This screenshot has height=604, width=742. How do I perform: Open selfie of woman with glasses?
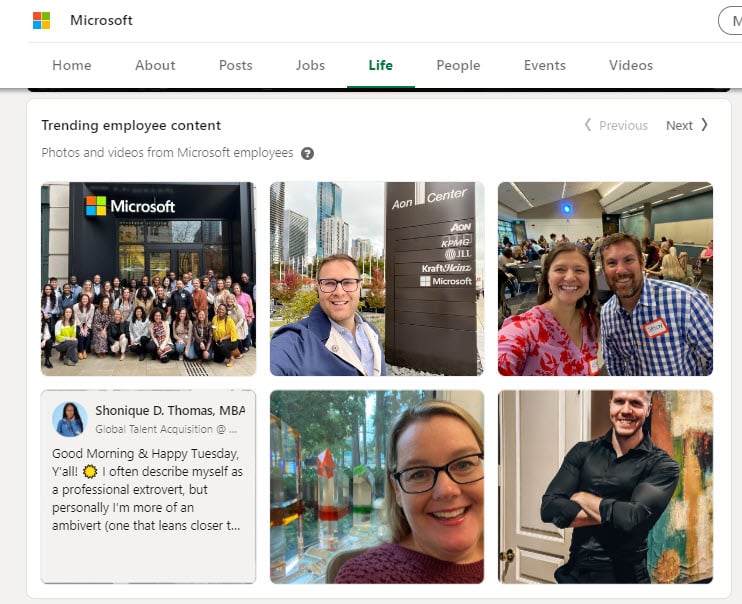pyautogui.click(x=377, y=487)
